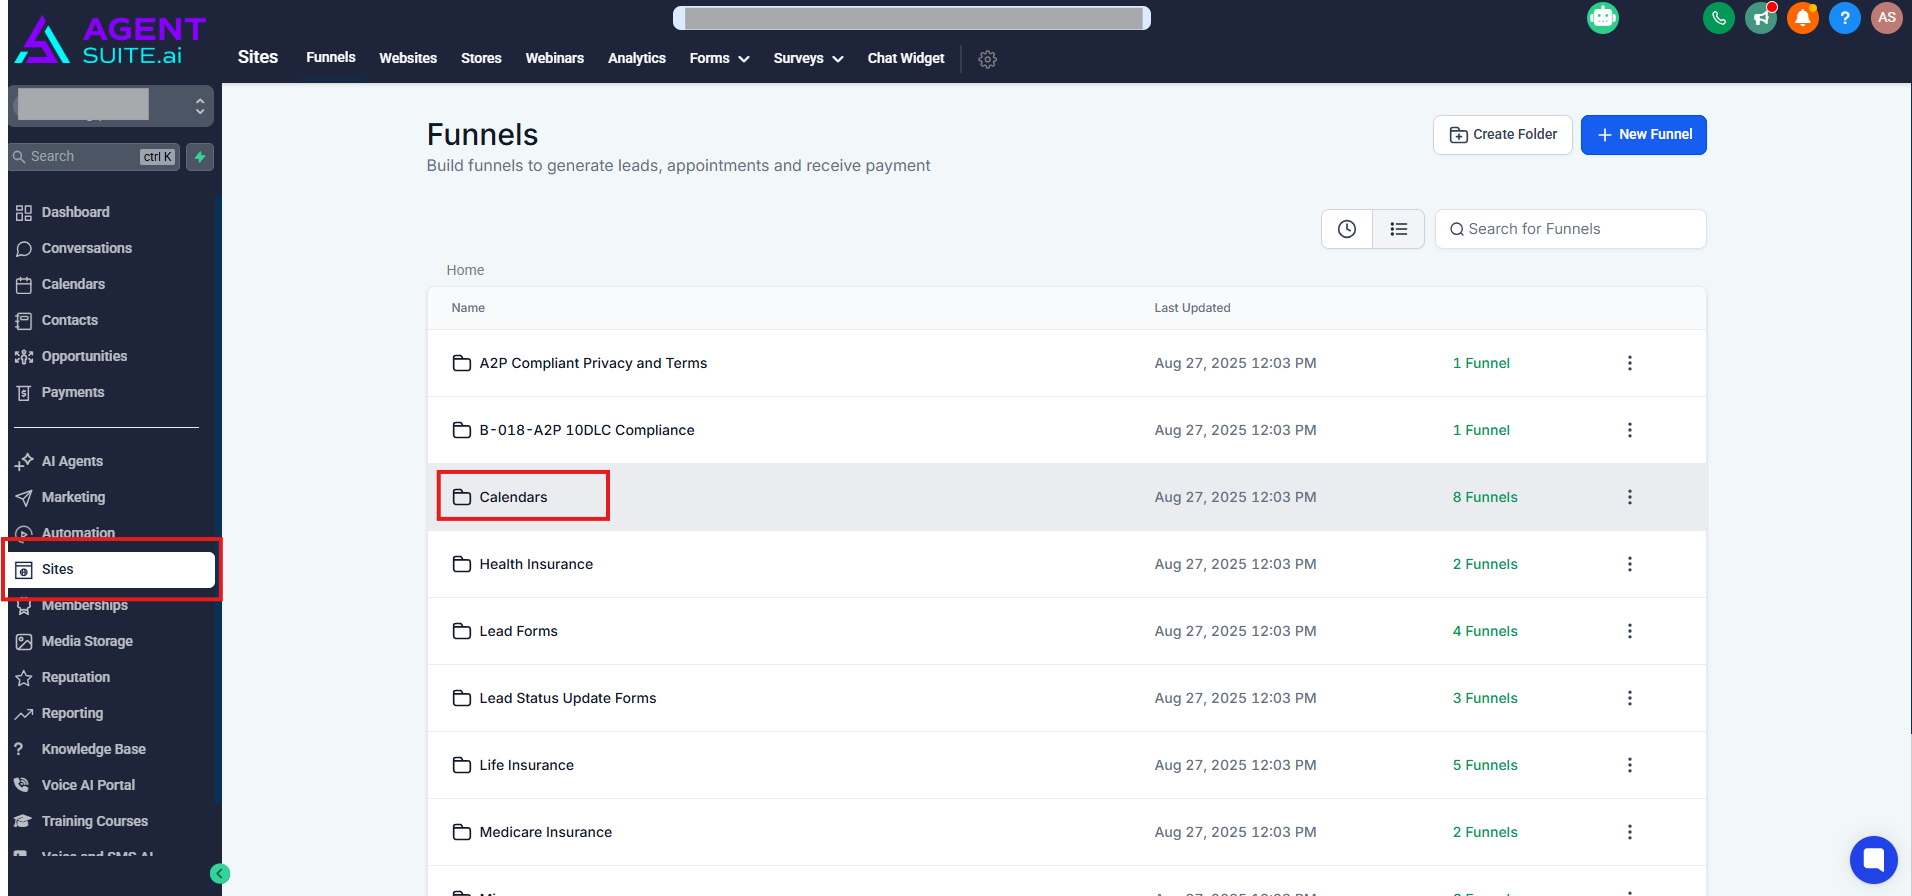This screenshot has height=896, width=1912.
Task: Open options menu for Health Insurance folder
Action: pyautogui.click(x=1630, y=564)
